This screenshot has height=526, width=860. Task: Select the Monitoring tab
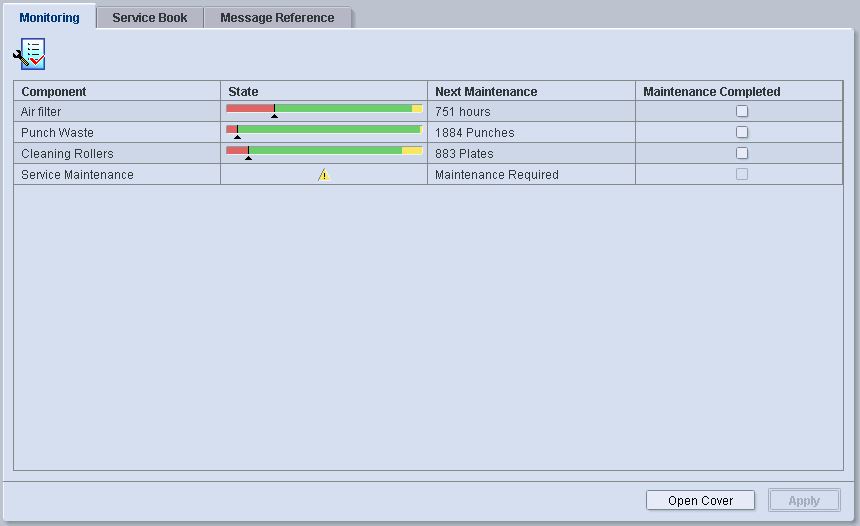(49, 18)
